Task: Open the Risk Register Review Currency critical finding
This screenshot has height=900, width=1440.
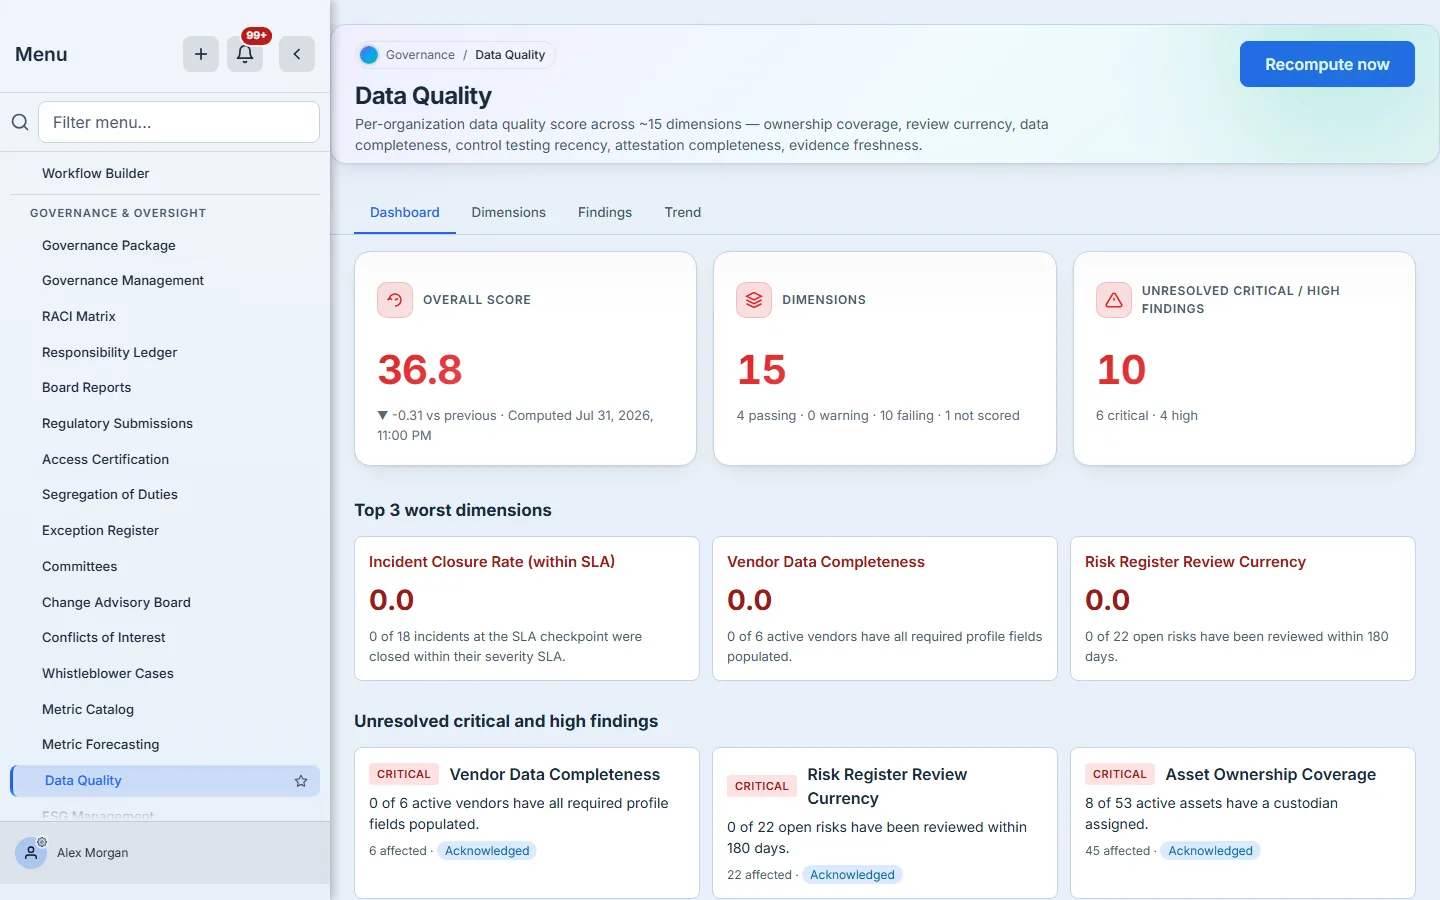Action: 885,823
